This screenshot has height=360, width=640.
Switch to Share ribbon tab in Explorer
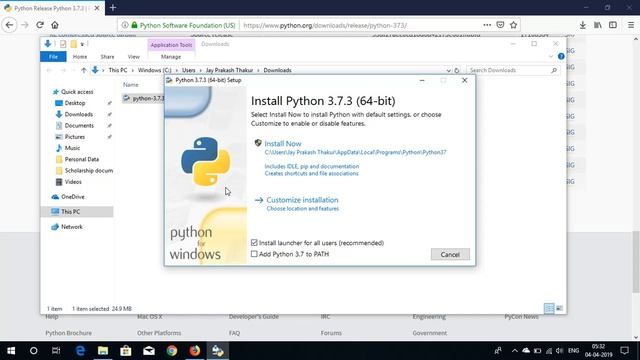point(107,57)
